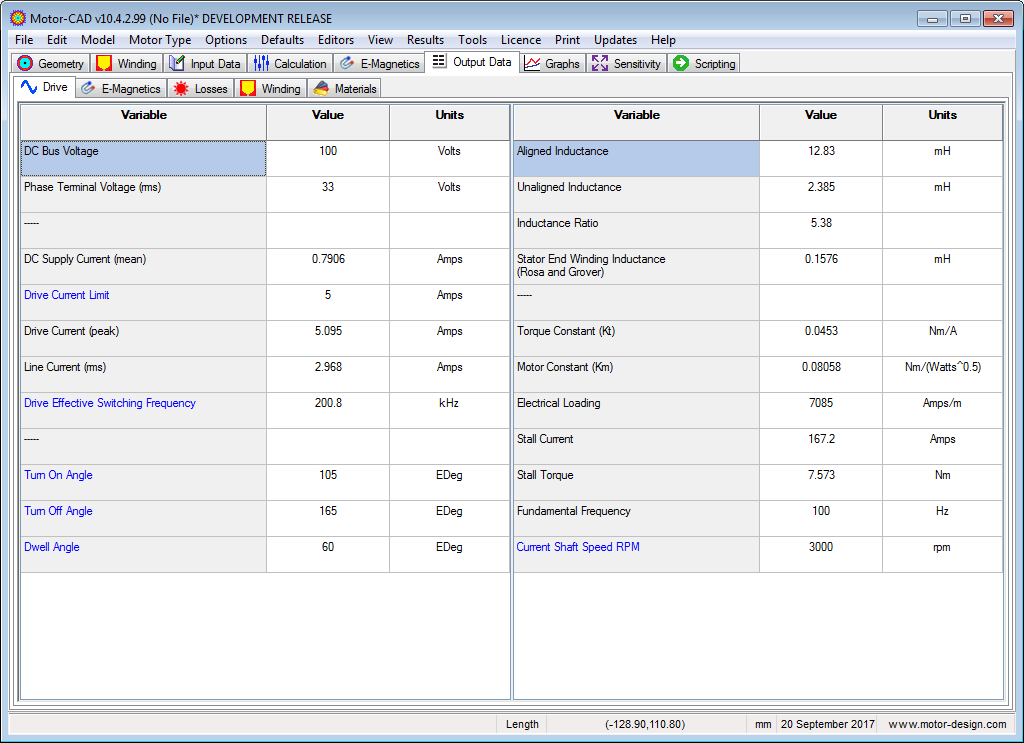Screen dimensions: 1024x743
Task: Click the Torque Constant (Kt) row
Action: point(758,338)
